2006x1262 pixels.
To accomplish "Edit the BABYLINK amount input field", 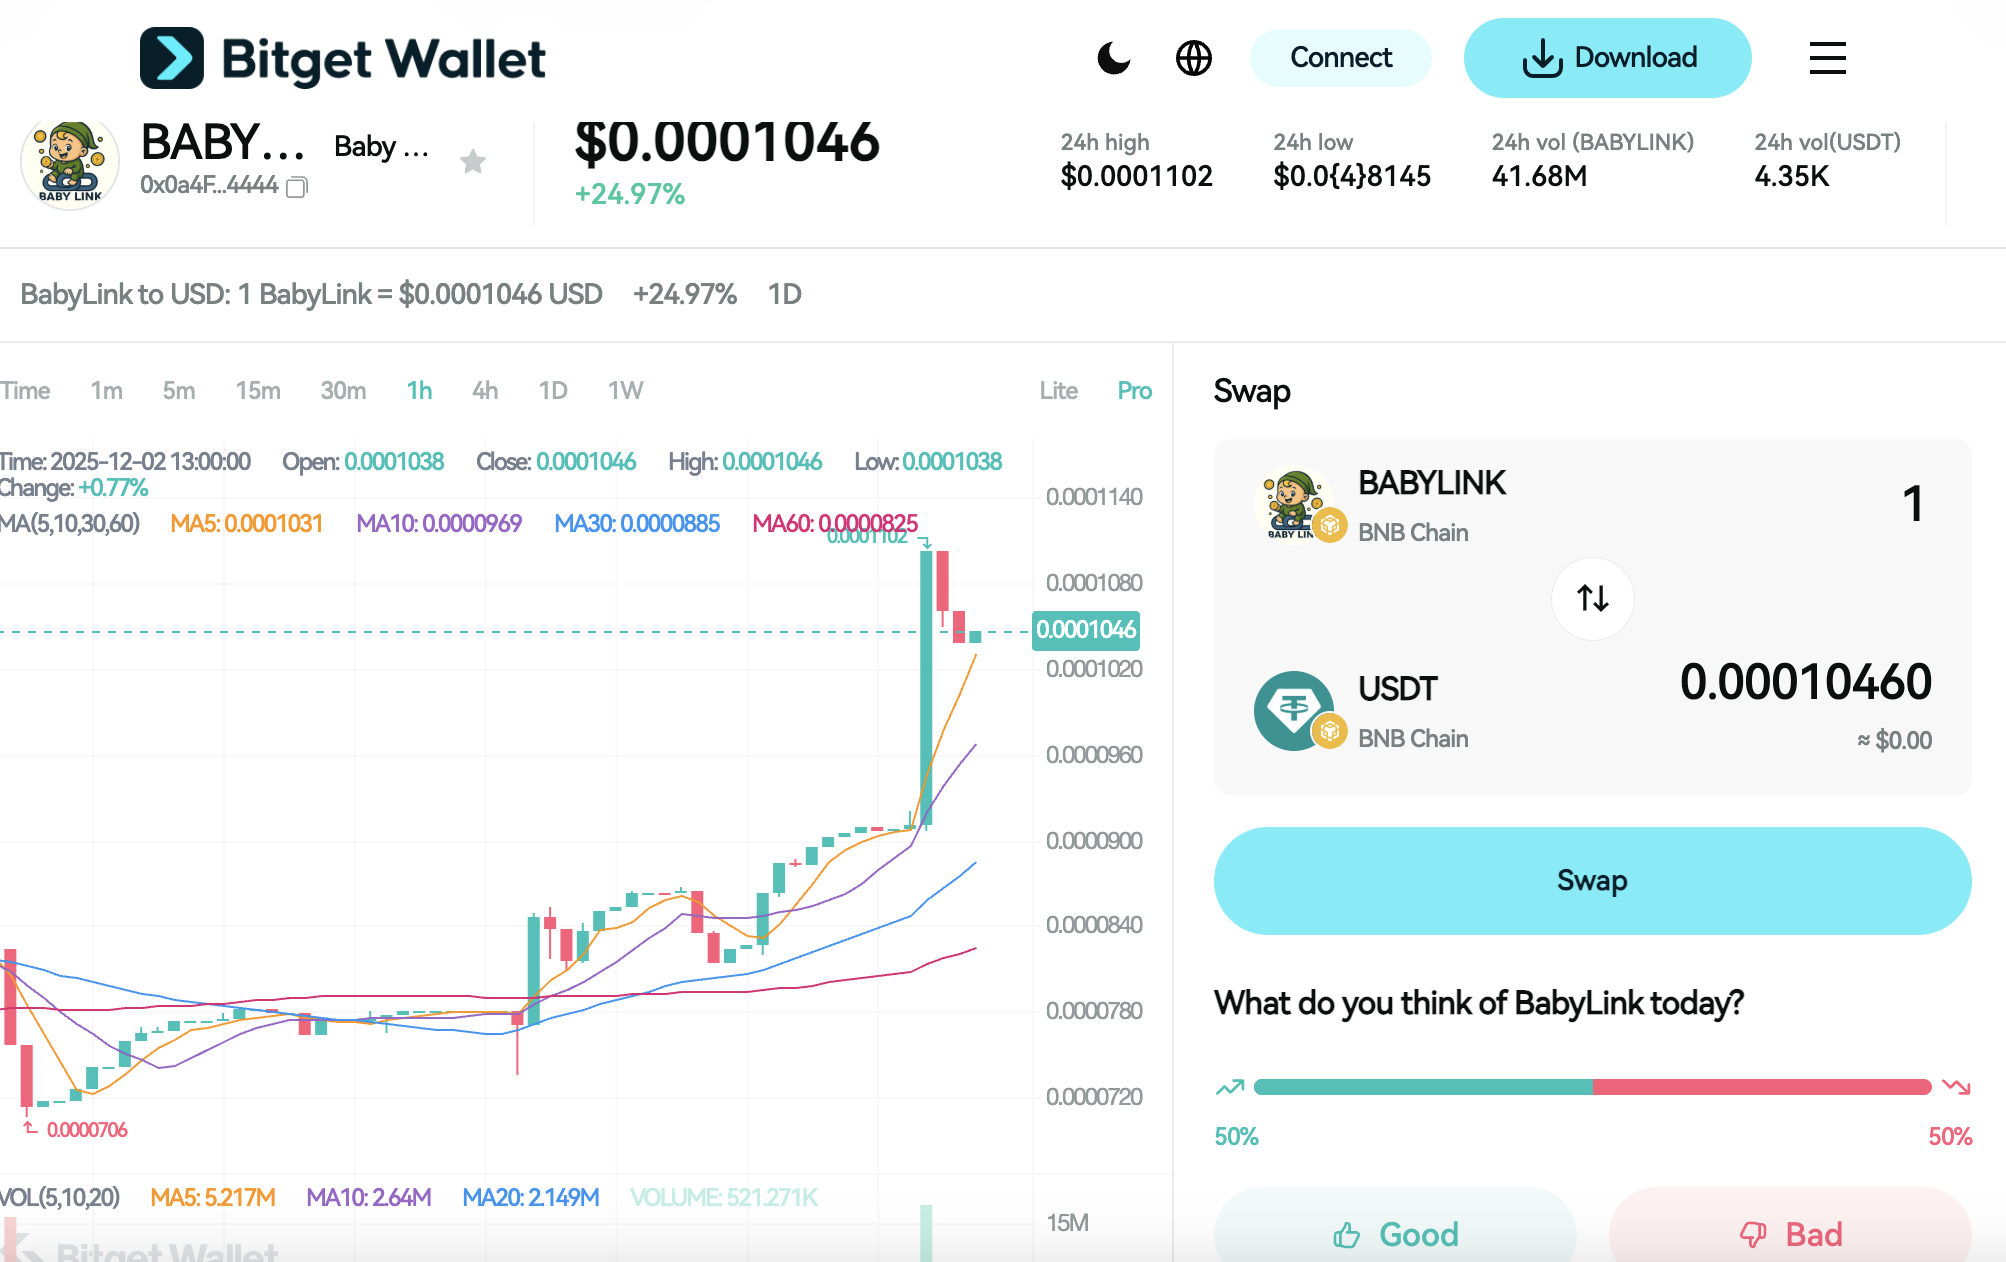I will click(x=1911, y=505).
